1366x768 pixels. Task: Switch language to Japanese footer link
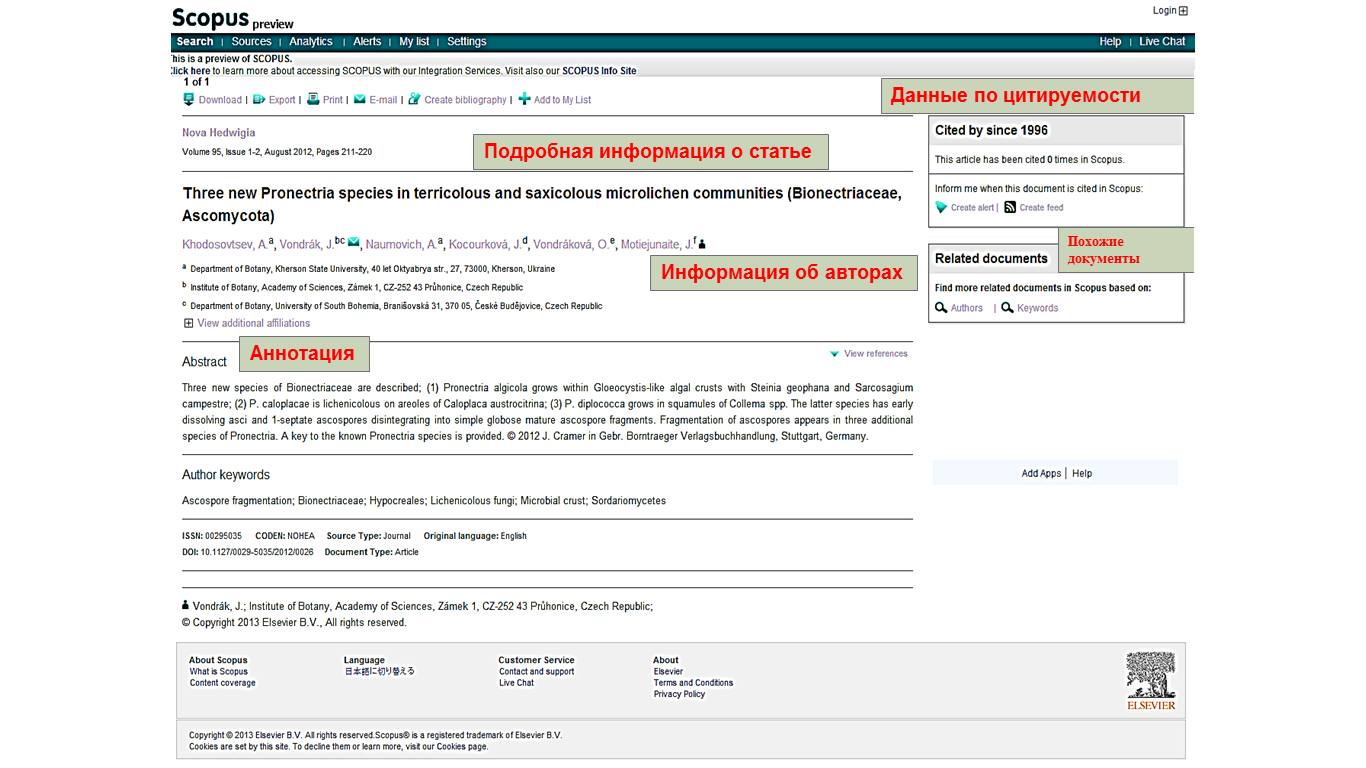click(x=379, y=672)
